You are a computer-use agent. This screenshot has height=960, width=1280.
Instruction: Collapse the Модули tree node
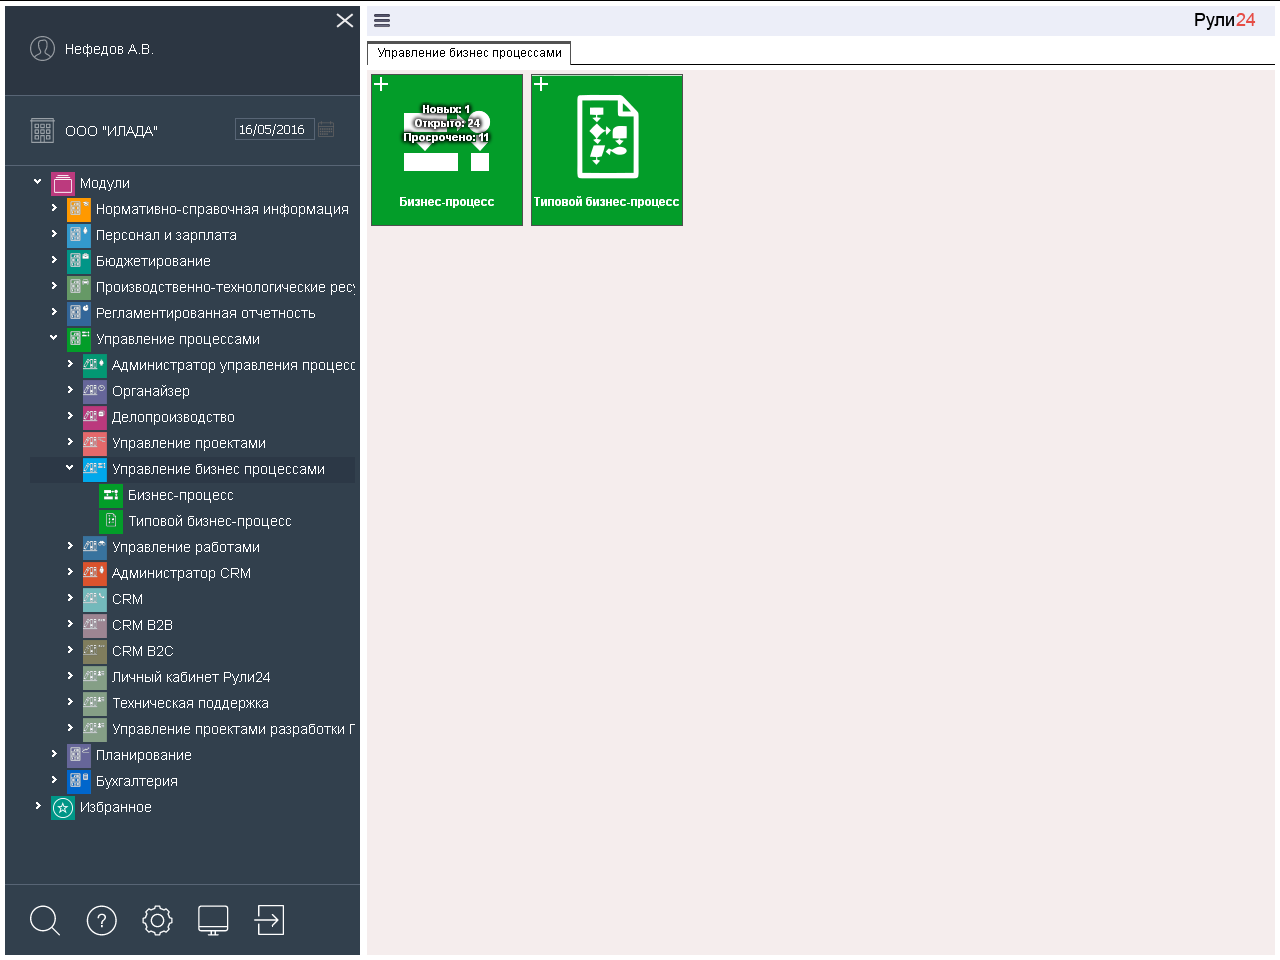(x=38, y=182)
